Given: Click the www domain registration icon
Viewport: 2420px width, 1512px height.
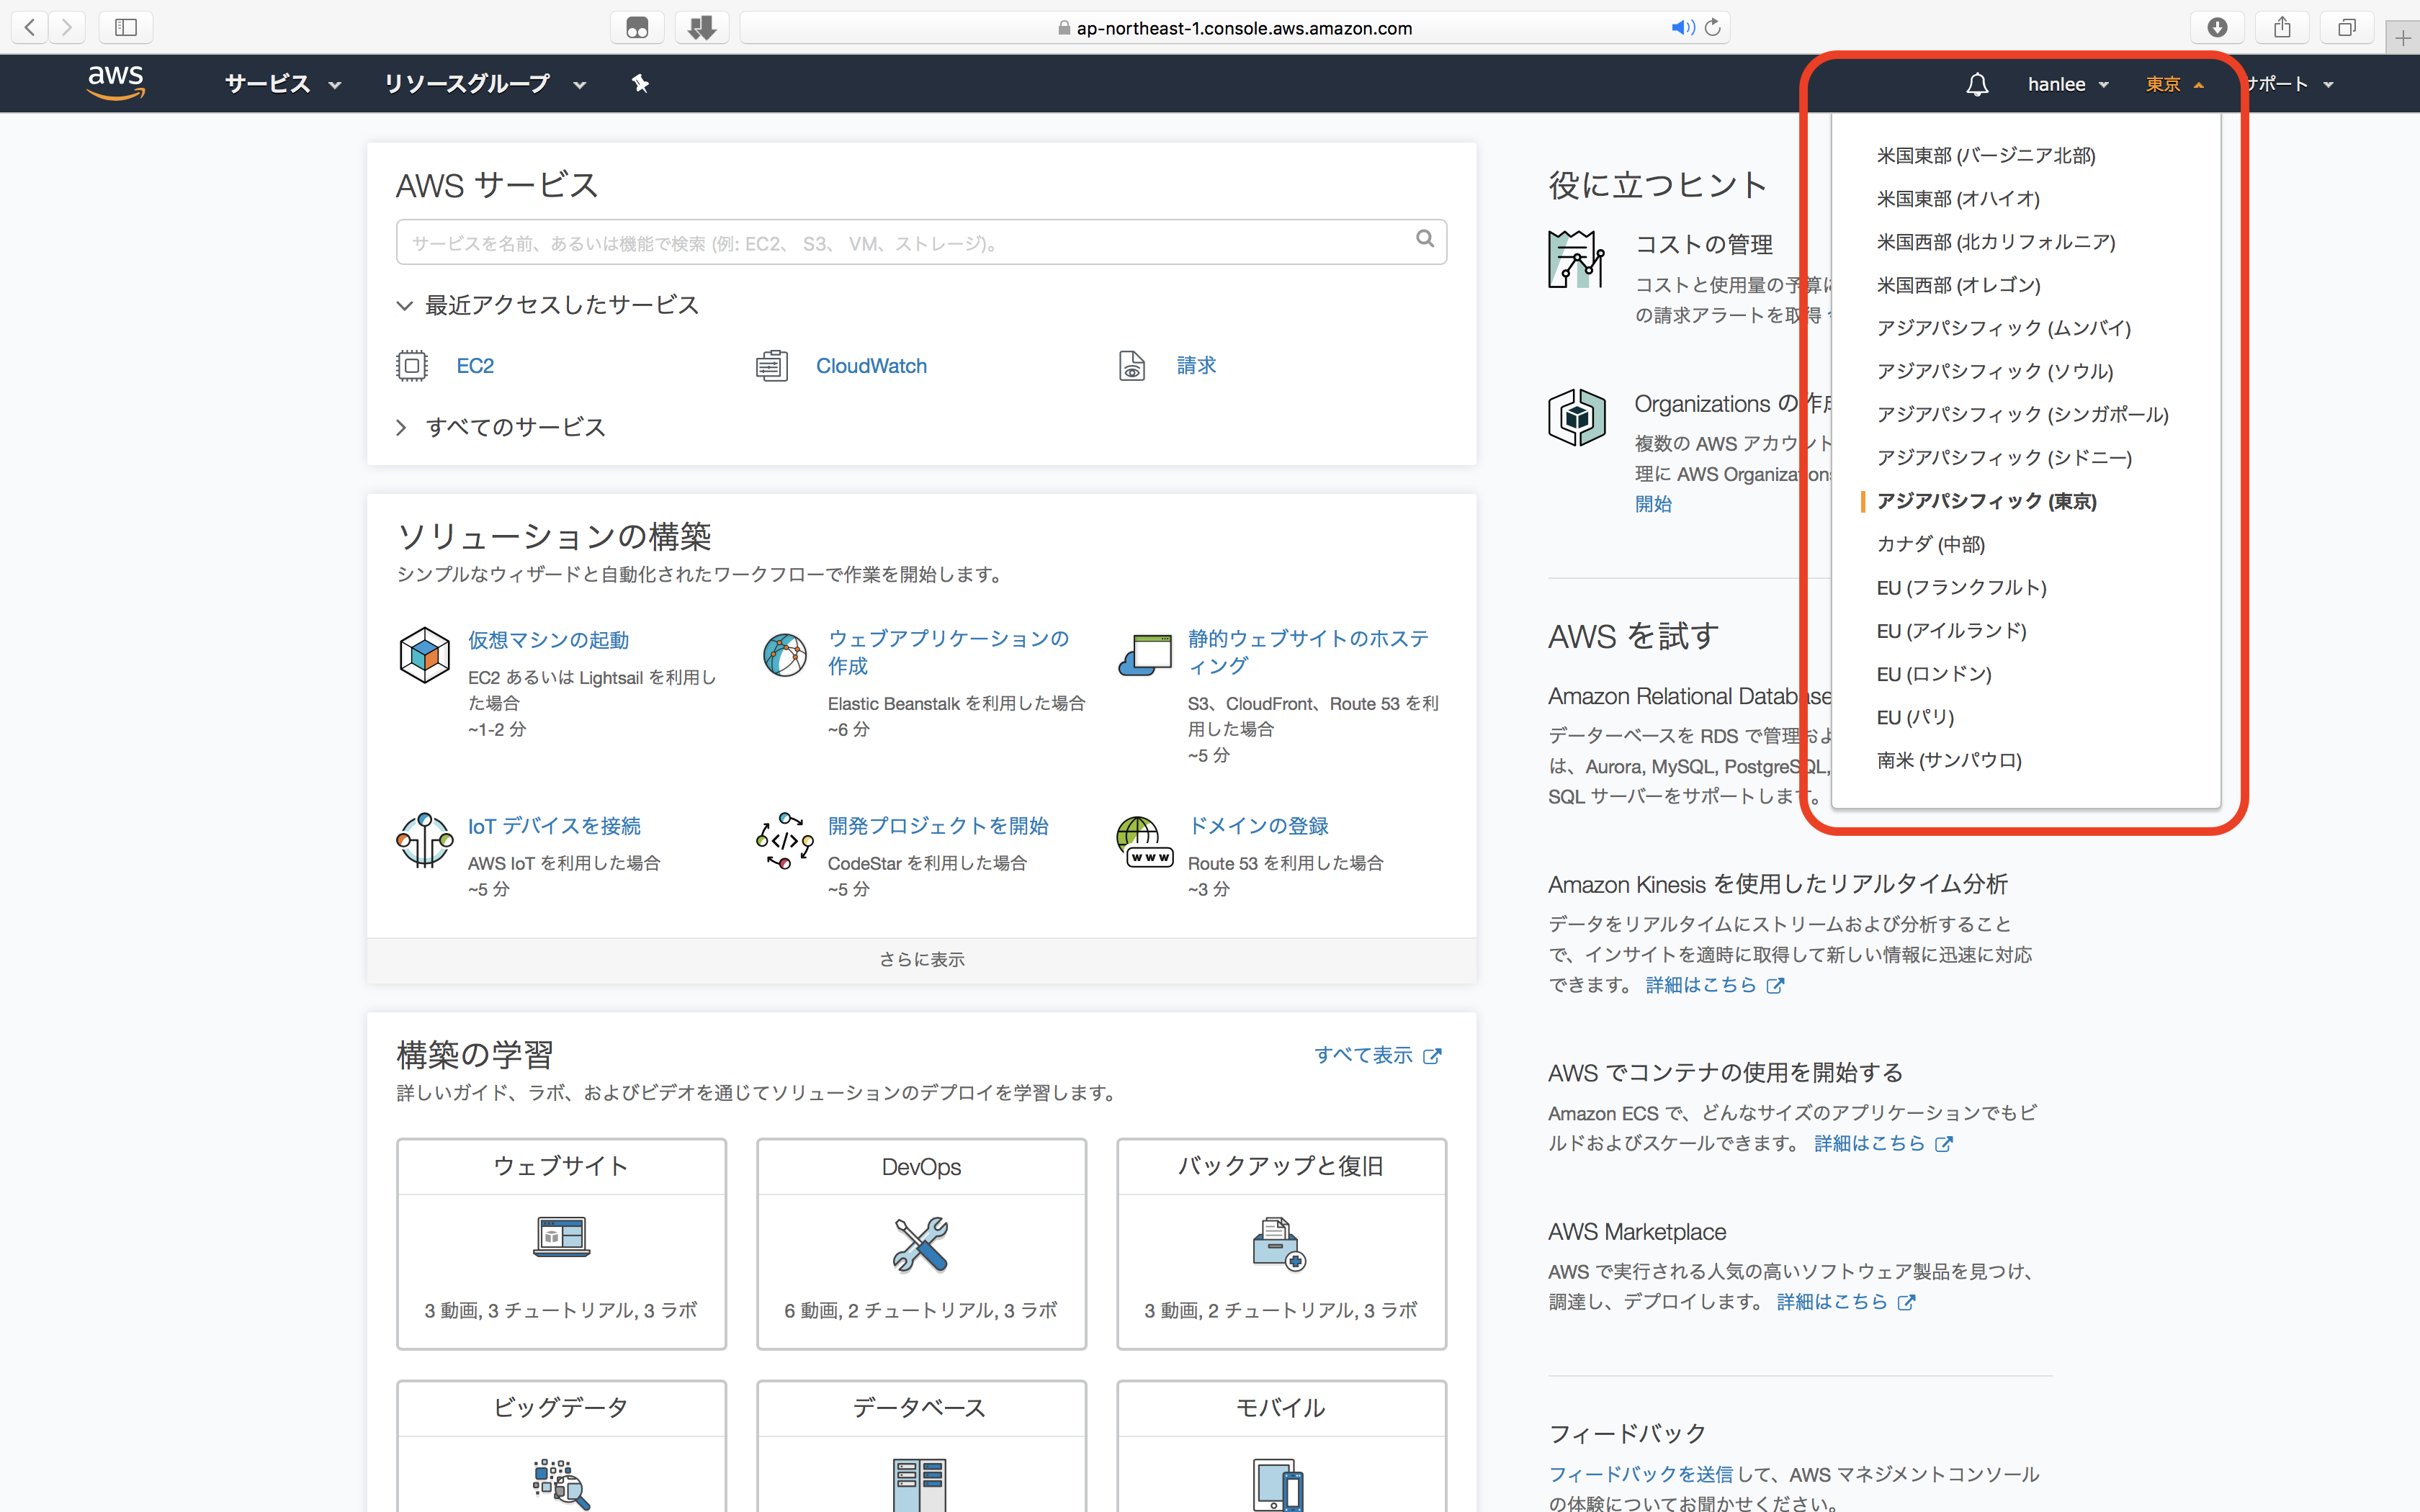Looking at the screenshot, I should (x=1145, y=841).
